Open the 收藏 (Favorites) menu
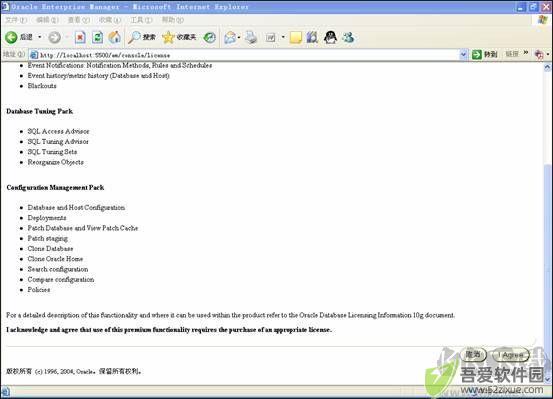 [110, 20]
